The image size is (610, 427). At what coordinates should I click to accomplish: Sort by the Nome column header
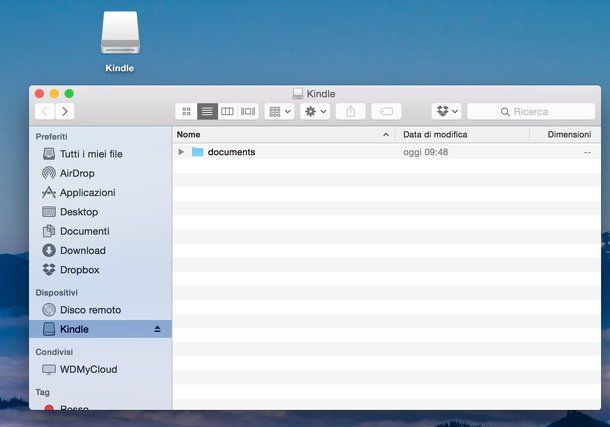[284, 135]
